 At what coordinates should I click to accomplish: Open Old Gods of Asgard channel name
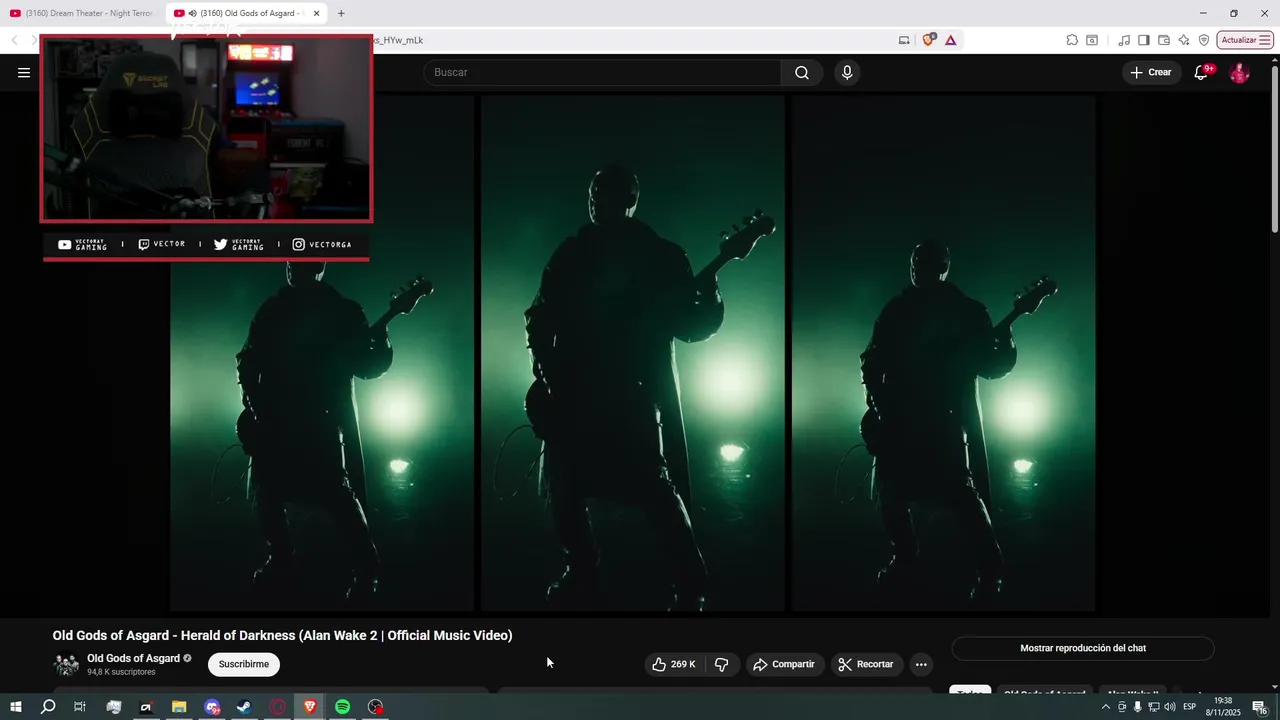click(133, 658)
